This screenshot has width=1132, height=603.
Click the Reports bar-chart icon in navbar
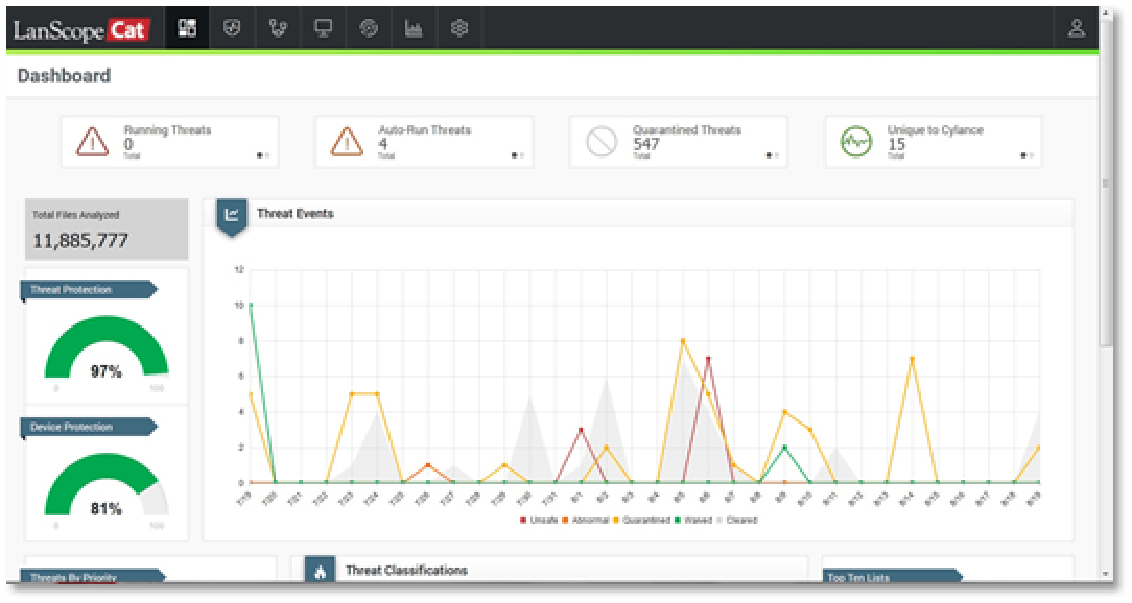click(413, 29)
